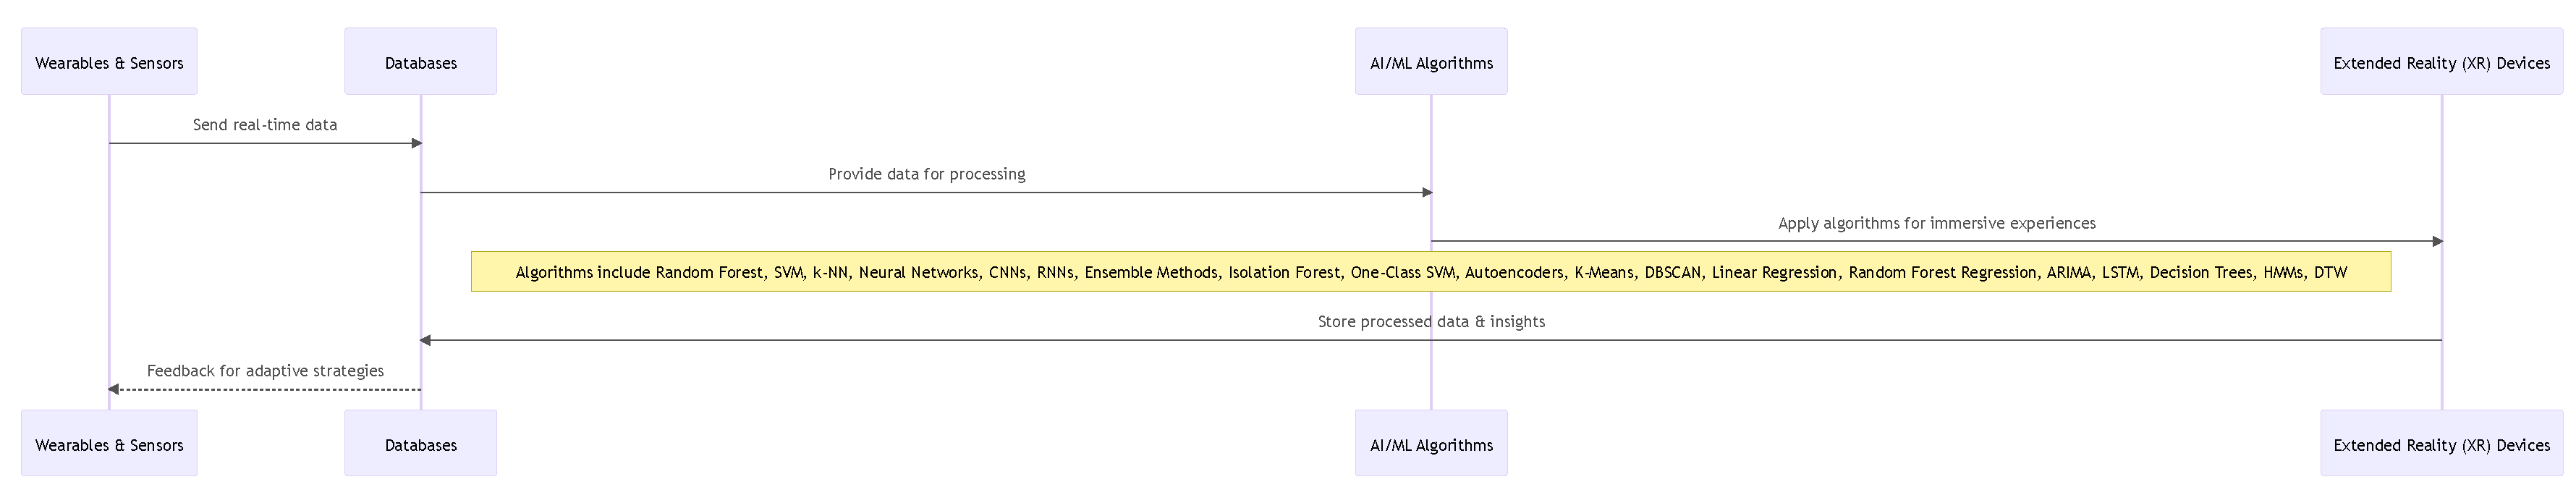Click the top Wearables & Sensors participant box
The height and width of the screenshot is (503, 2576).
pos(109,62)
